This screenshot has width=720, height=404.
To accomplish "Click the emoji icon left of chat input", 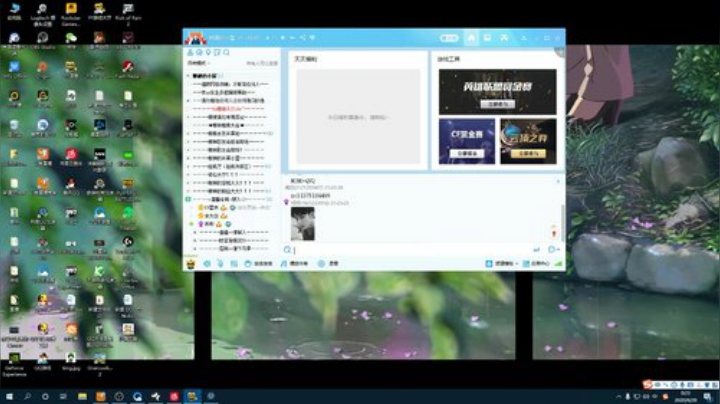I will coord(287,250).
